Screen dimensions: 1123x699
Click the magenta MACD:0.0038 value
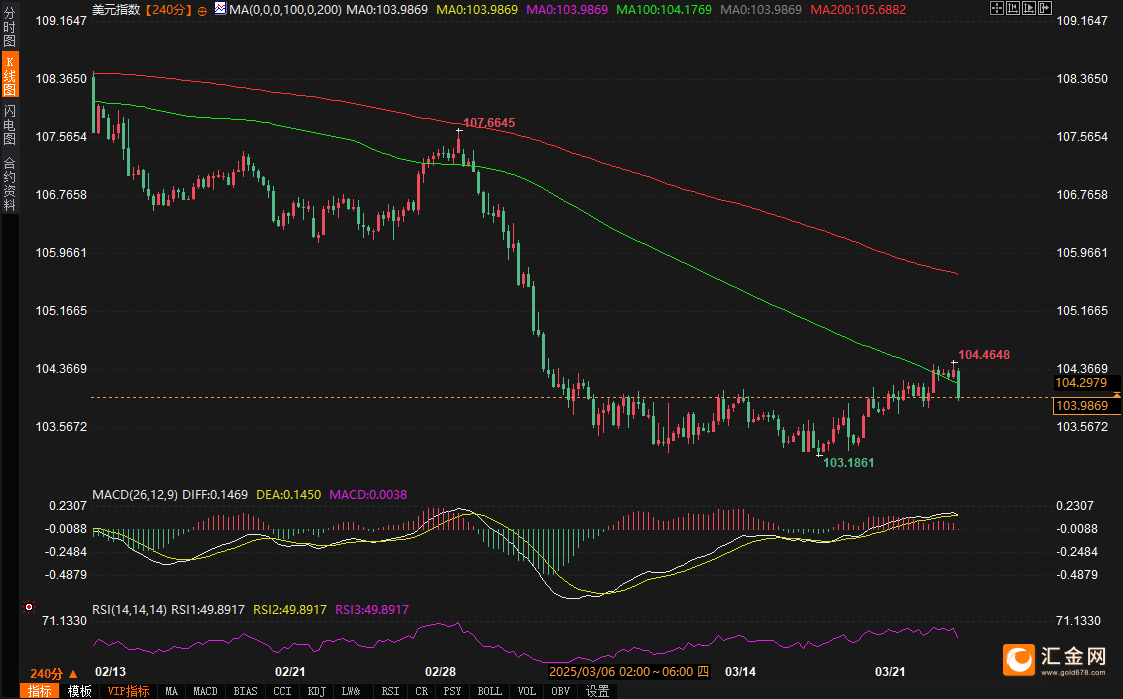tap(368, 495)
